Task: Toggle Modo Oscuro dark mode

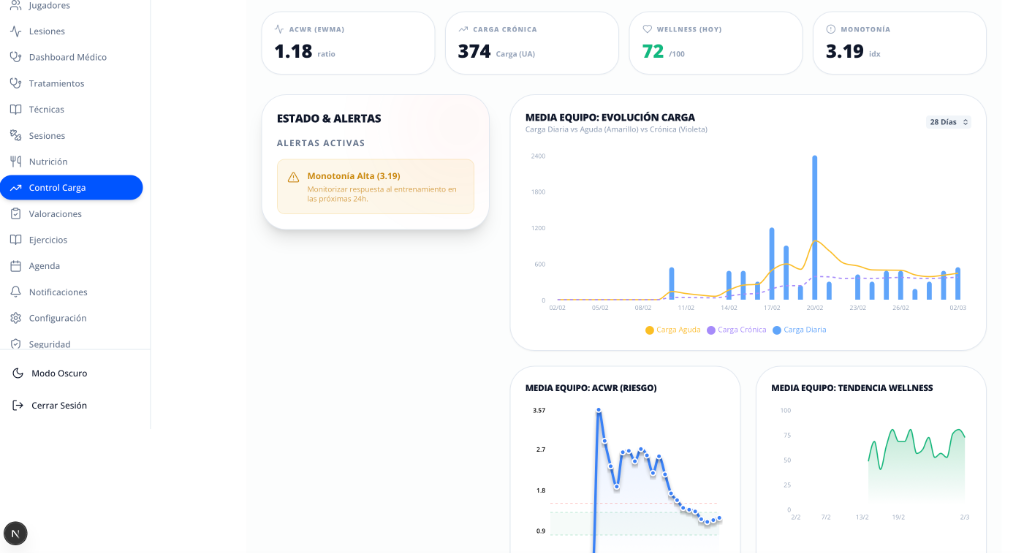Action: click(58, 373)
